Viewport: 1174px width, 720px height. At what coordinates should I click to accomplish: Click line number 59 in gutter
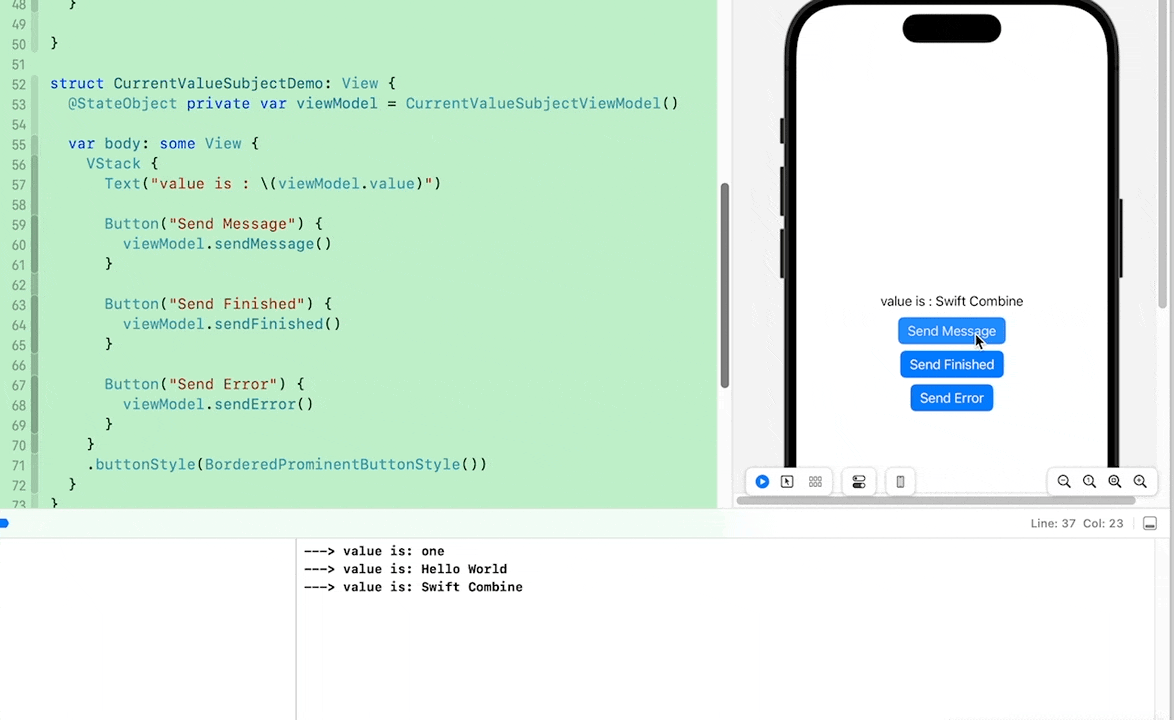[x=19, y=225]
